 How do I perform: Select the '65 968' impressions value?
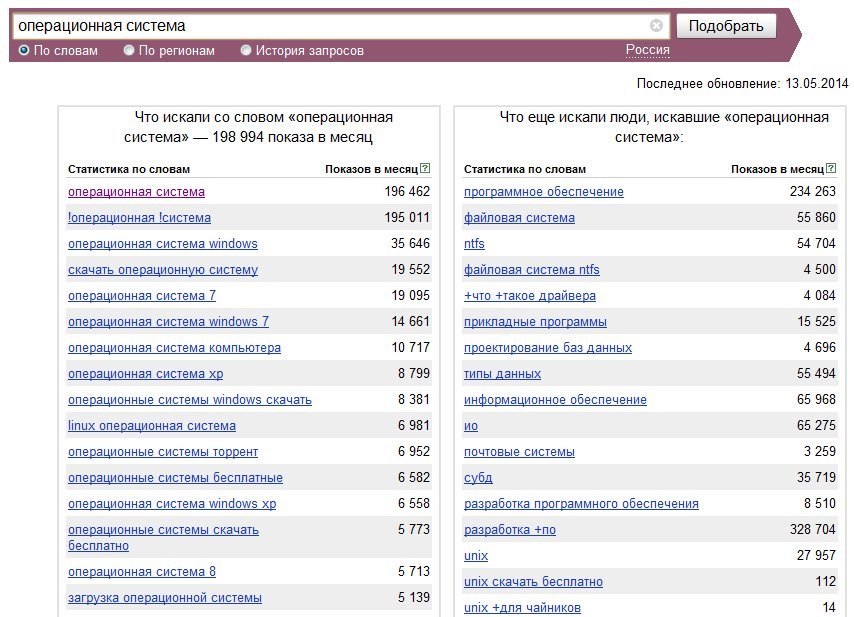(x=816, y=400)
